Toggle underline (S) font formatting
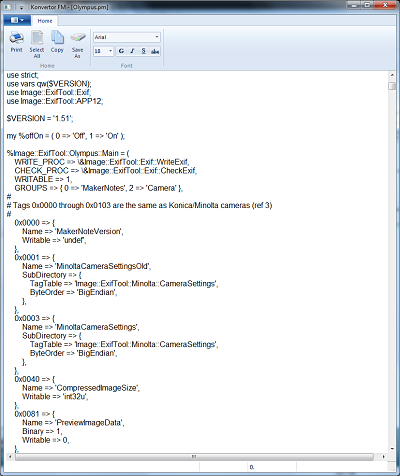The image size is (400, 476). pos(143,51)
